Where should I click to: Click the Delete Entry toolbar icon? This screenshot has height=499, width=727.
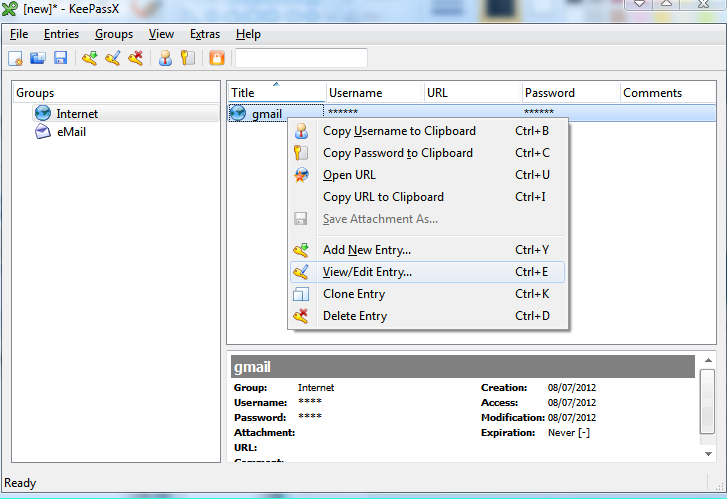click(135, 58)
